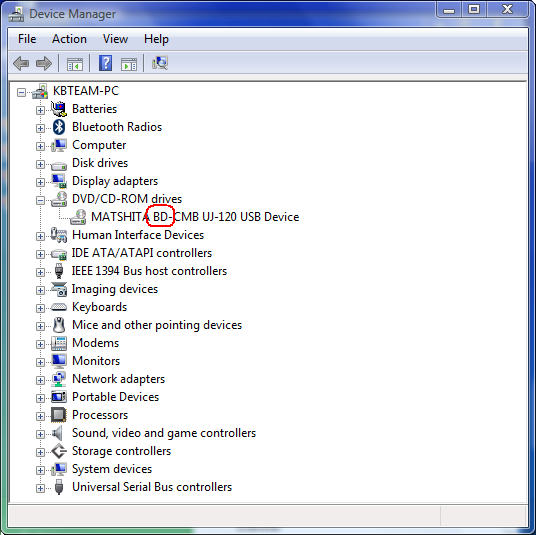This screenshot has height=535, width=536.
Task: Click the Show/Hide Action Pane toolbar icon
Action: [129, 64]
